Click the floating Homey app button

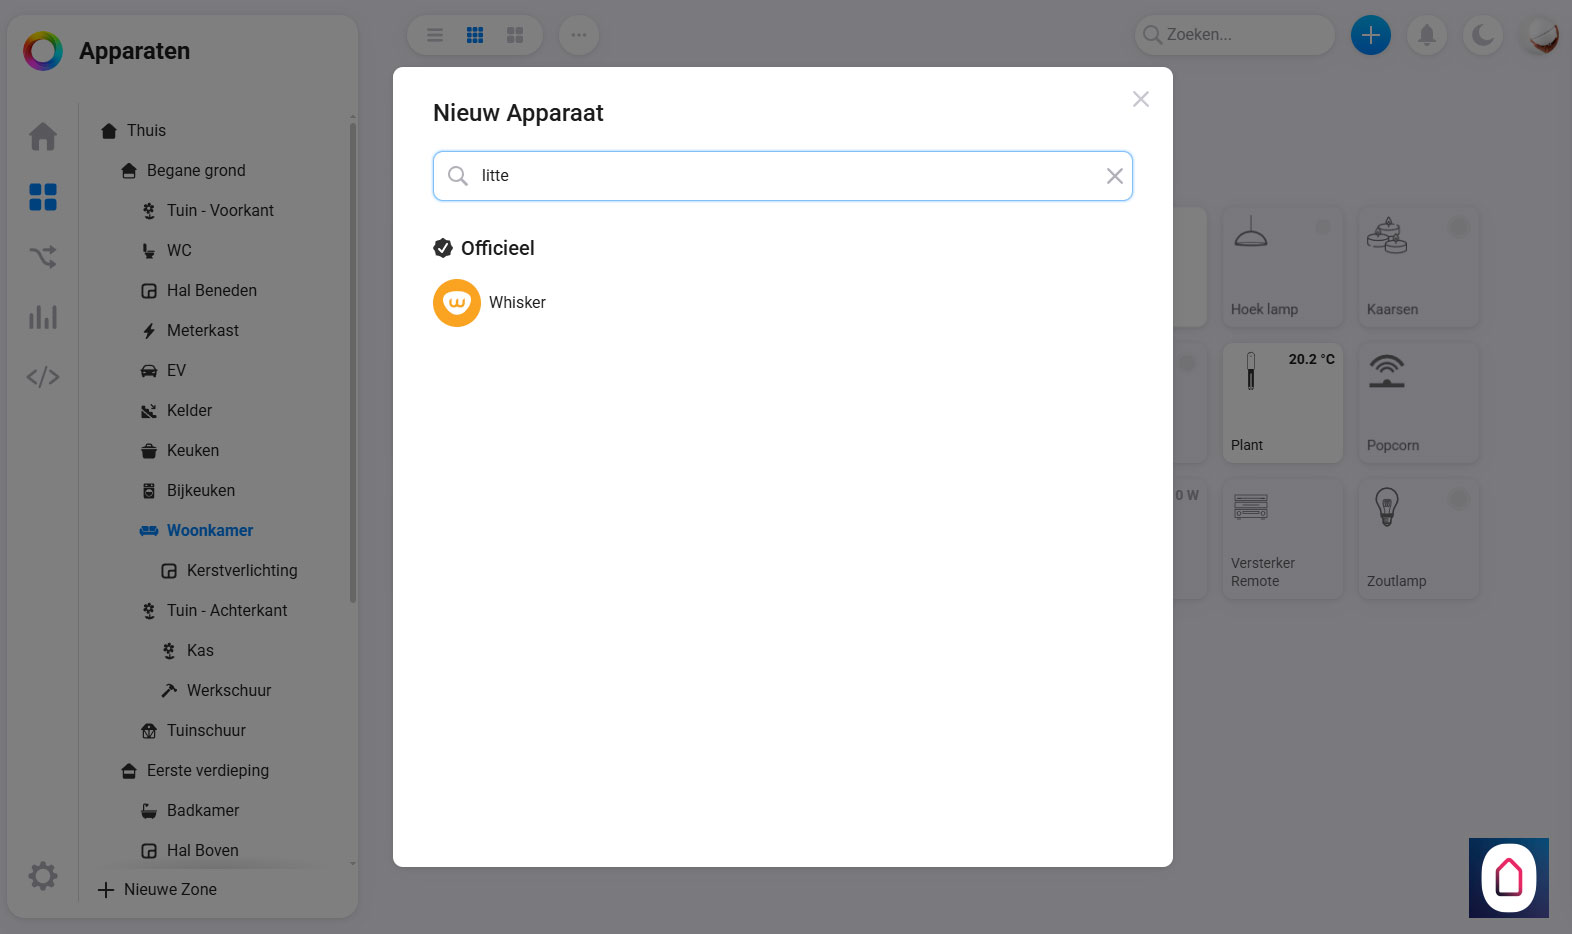(x=1509, y=878)
